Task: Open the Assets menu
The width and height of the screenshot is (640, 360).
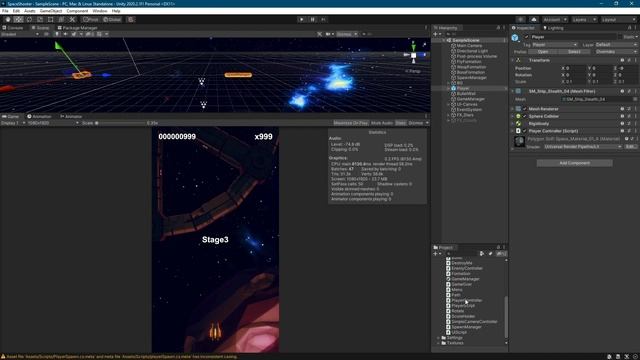Action: pyautogui.click(x=30, y=11)
